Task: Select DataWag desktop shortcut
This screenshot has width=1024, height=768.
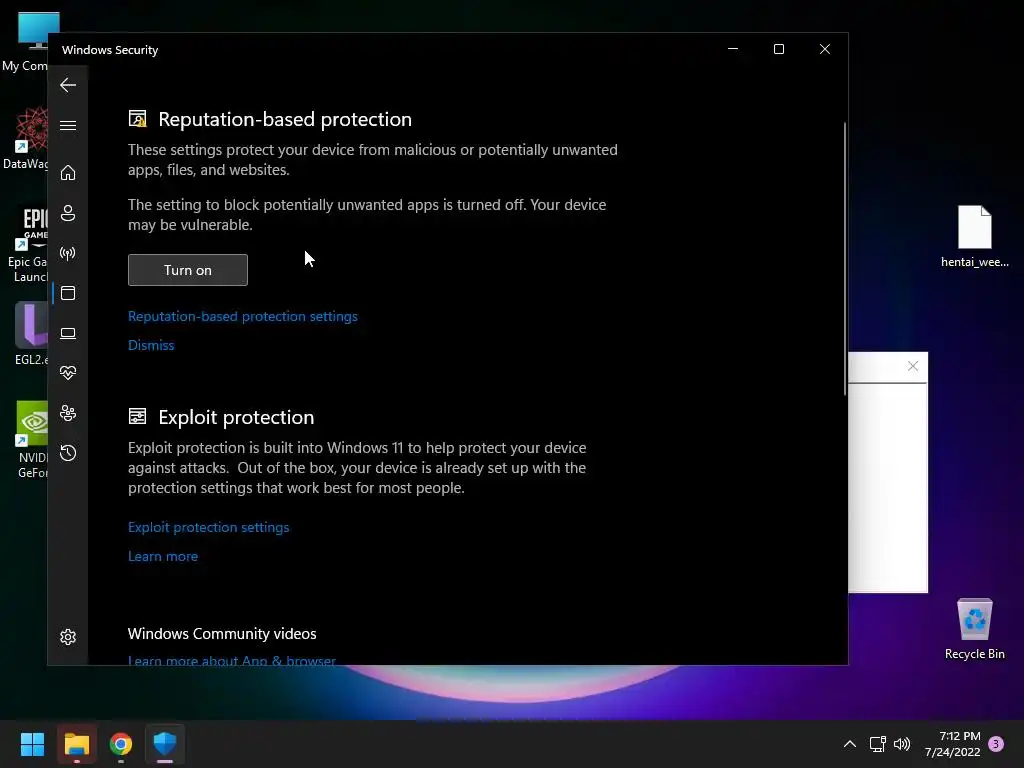Action: pyautogui.click(x=27, y=138)
